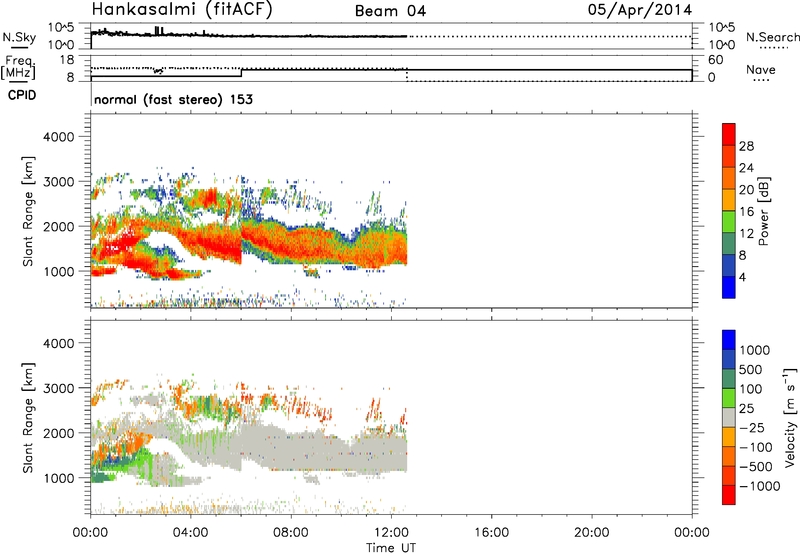Click the '18' frequency axis value
Viewport: 800px width, 554px height.
coord(67,60)
